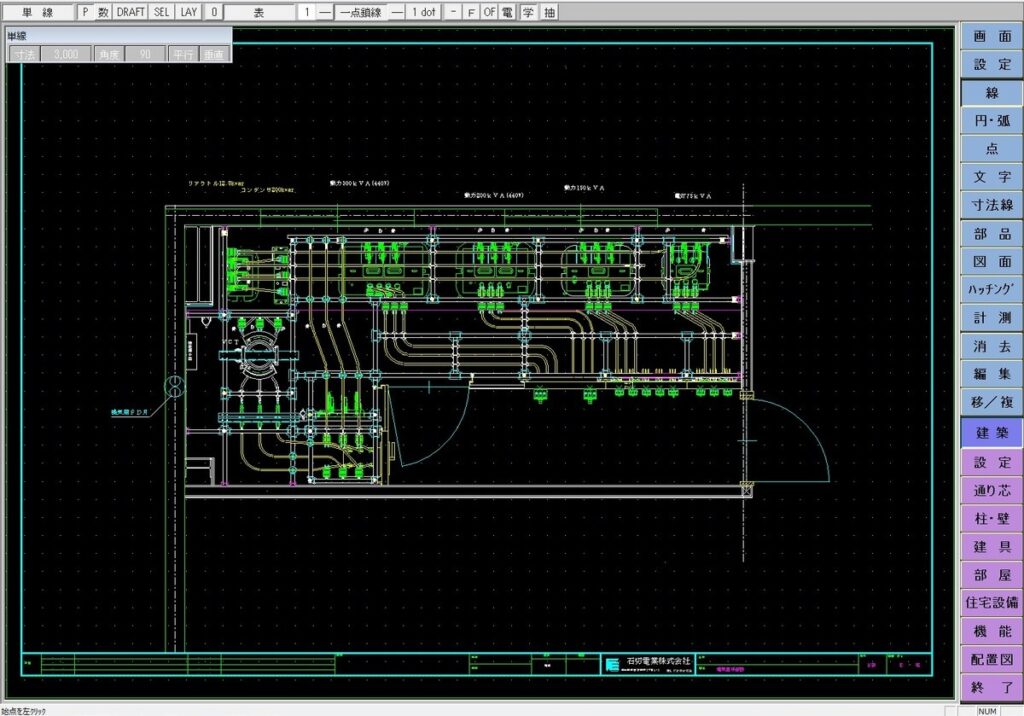The image size is (1024, 716).
Task: Click the 角度 angle button
Action: [x=109, y=54]
